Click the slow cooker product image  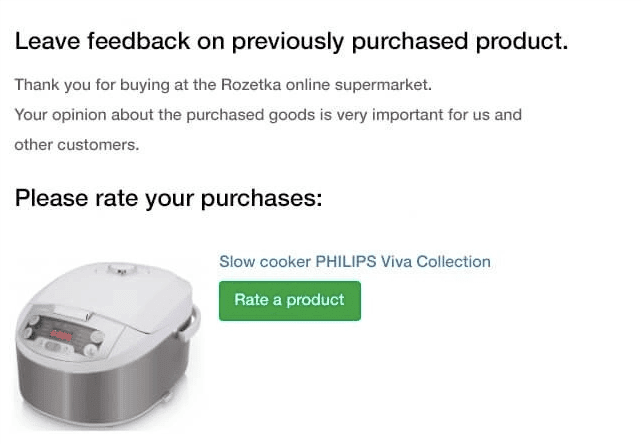(108, 346)
